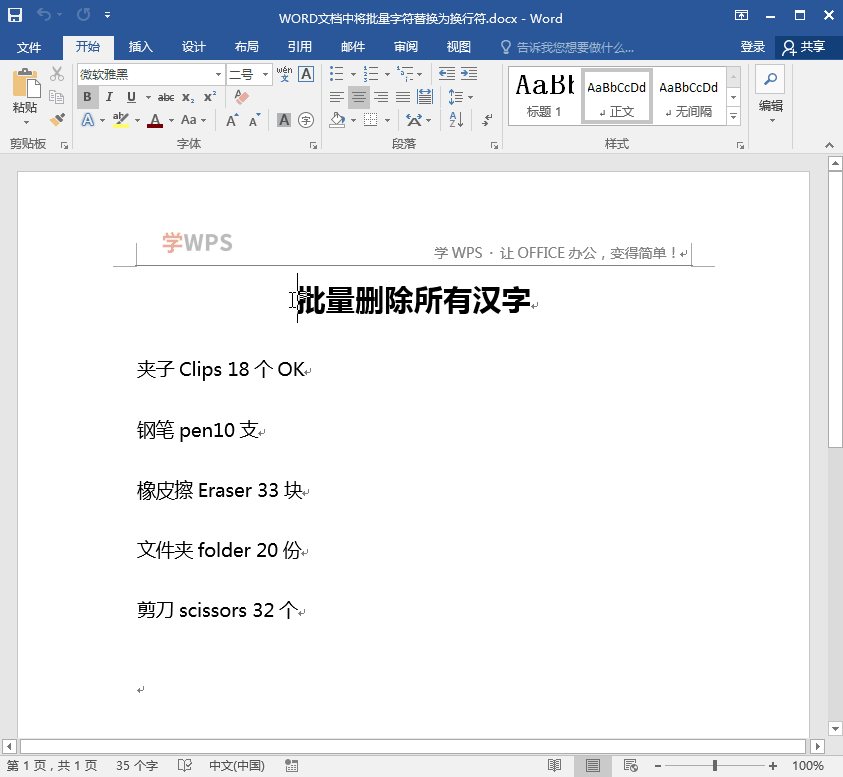
Task: Toggle Show/Hide paragraph marks
Action: 487,120
